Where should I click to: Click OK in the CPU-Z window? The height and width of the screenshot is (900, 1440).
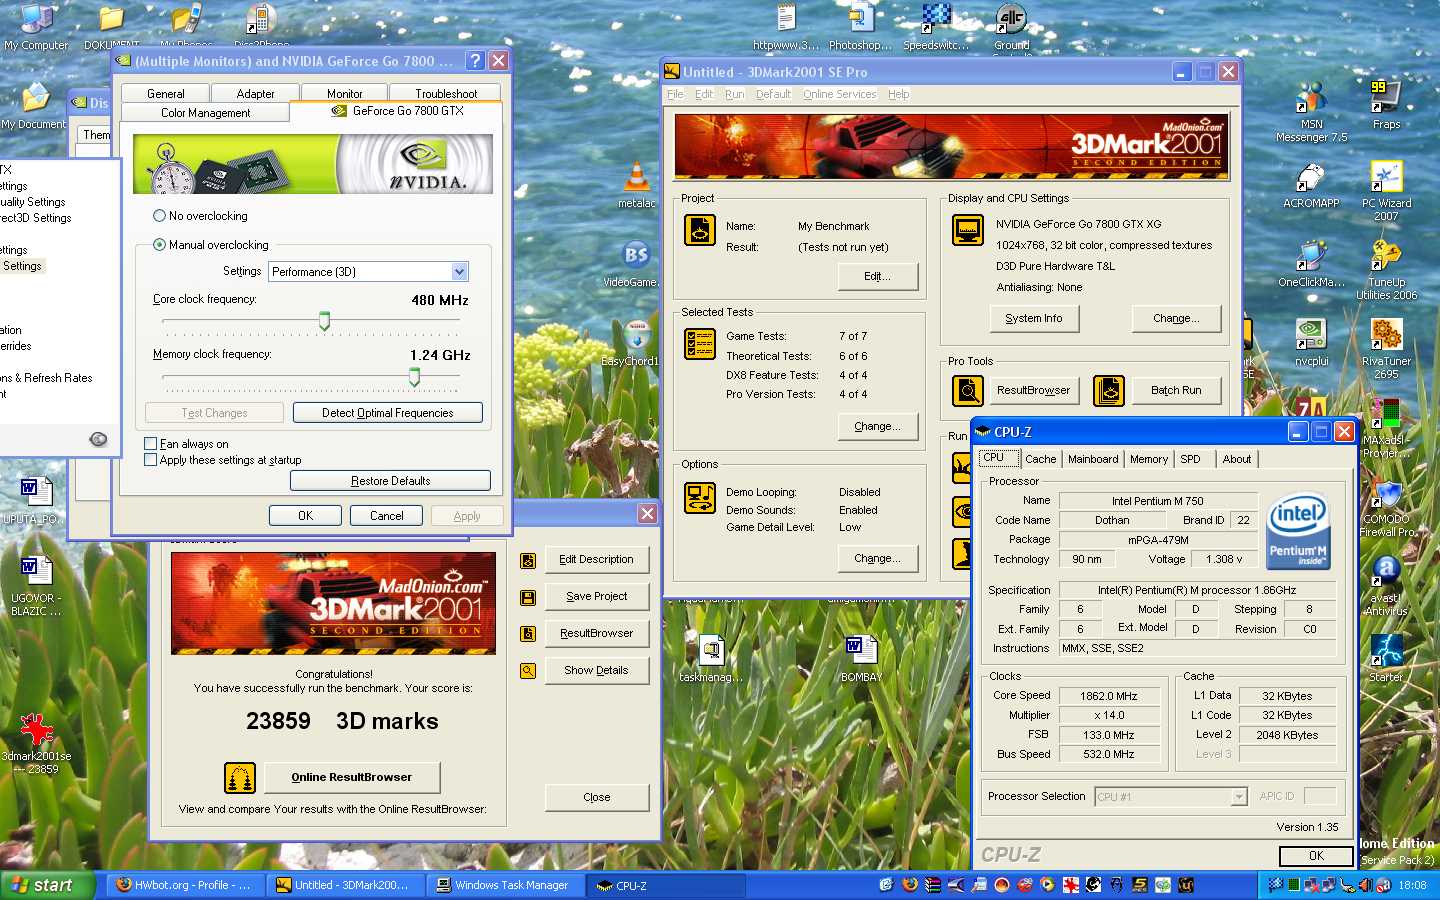1316,856
